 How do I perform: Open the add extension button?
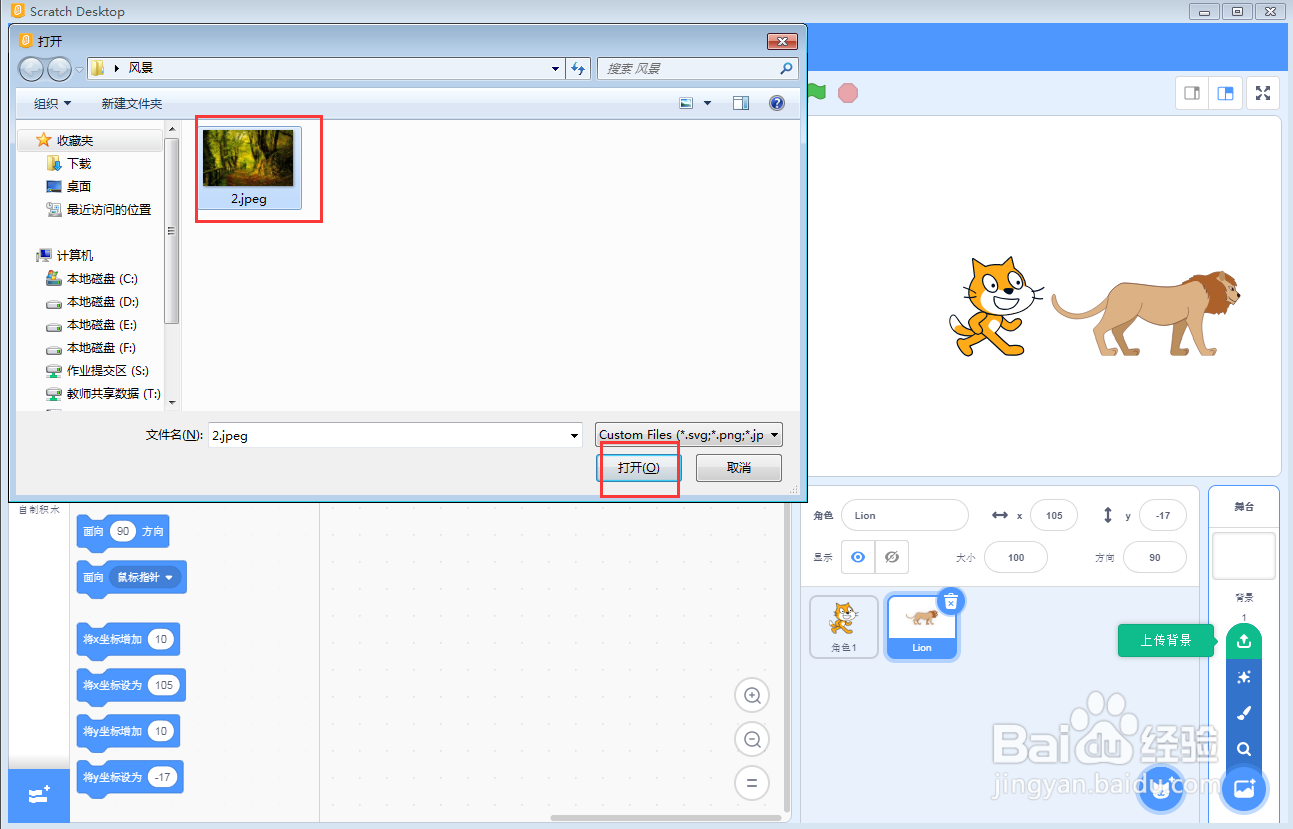(x=39, y=796)
